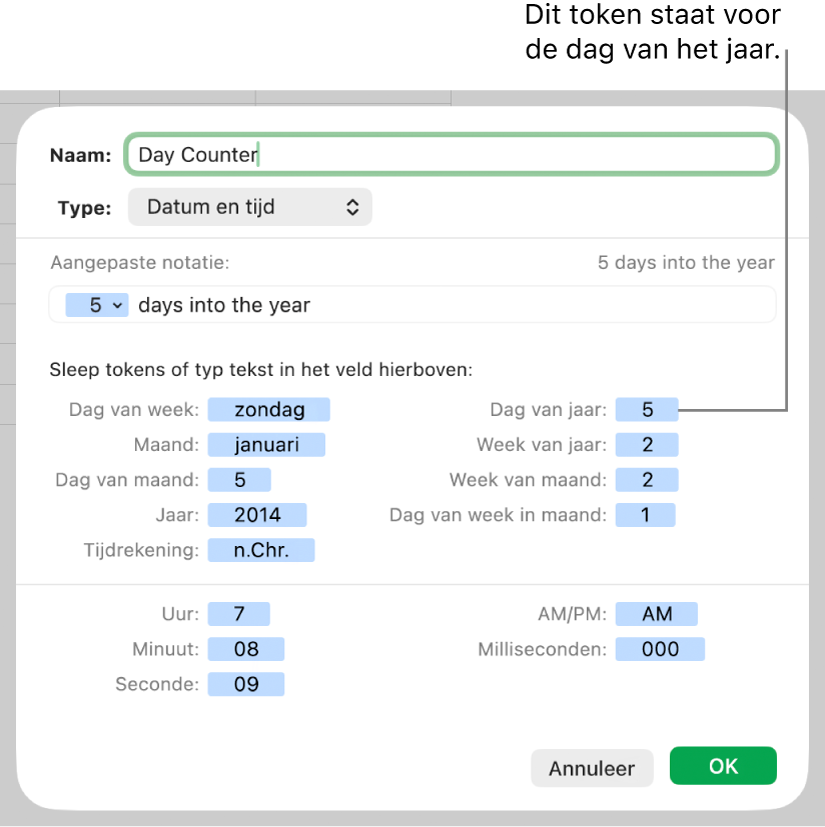Select the Seconde token showing 09
This screenshot has height=827, width=825.
tap(246, 684)
